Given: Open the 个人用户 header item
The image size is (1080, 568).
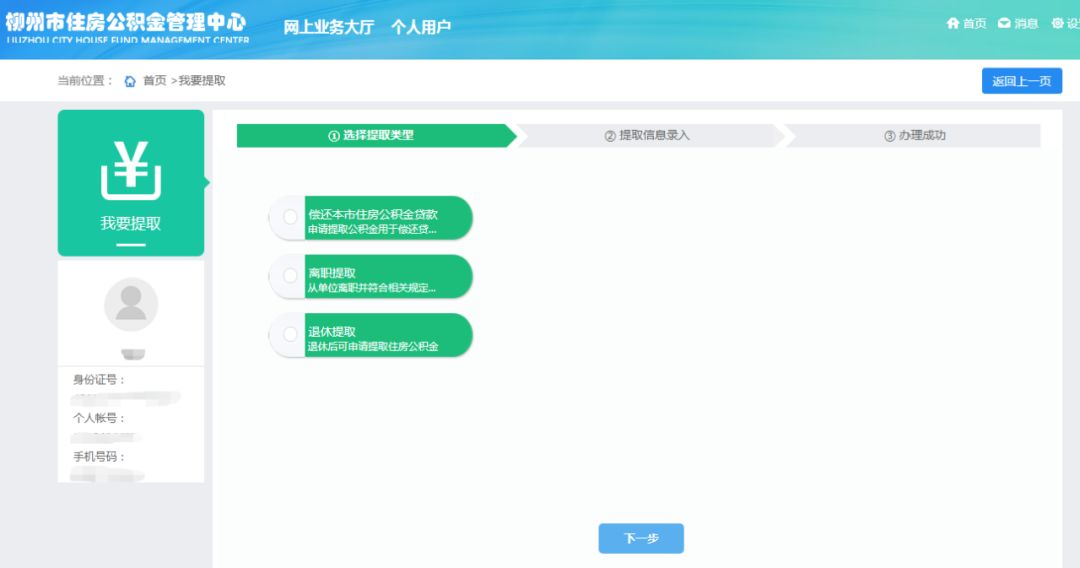Looking at the screenshot, I should [421, 27].
